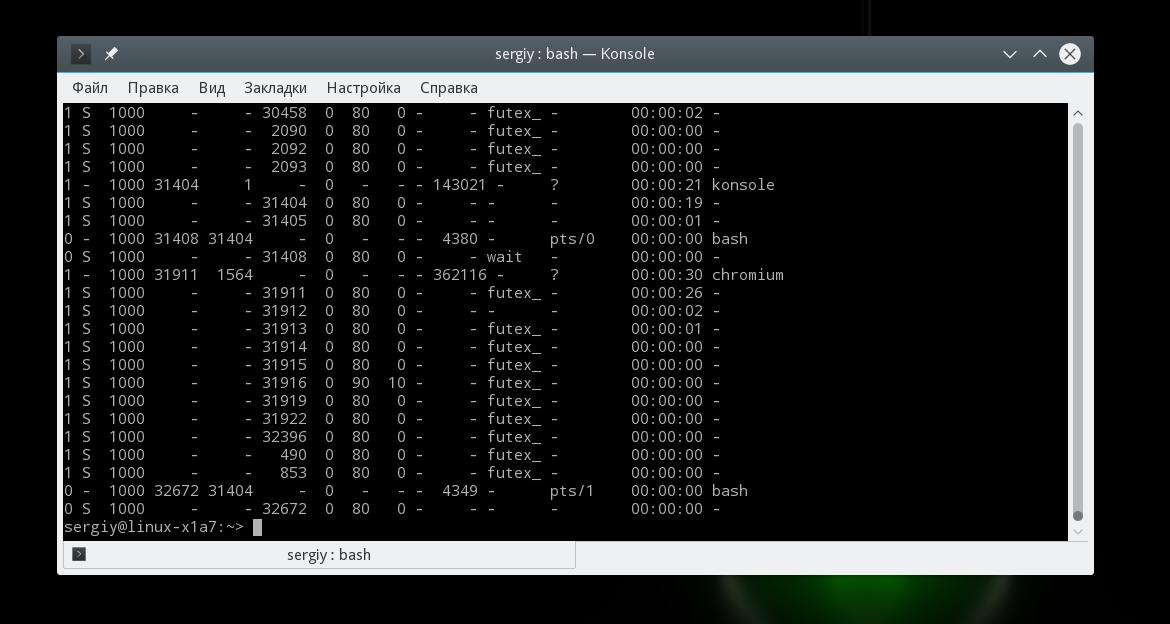This screenshot has height=624, width=1170.
Task: Click the 'konsole' process name
Action: (742, 185)
